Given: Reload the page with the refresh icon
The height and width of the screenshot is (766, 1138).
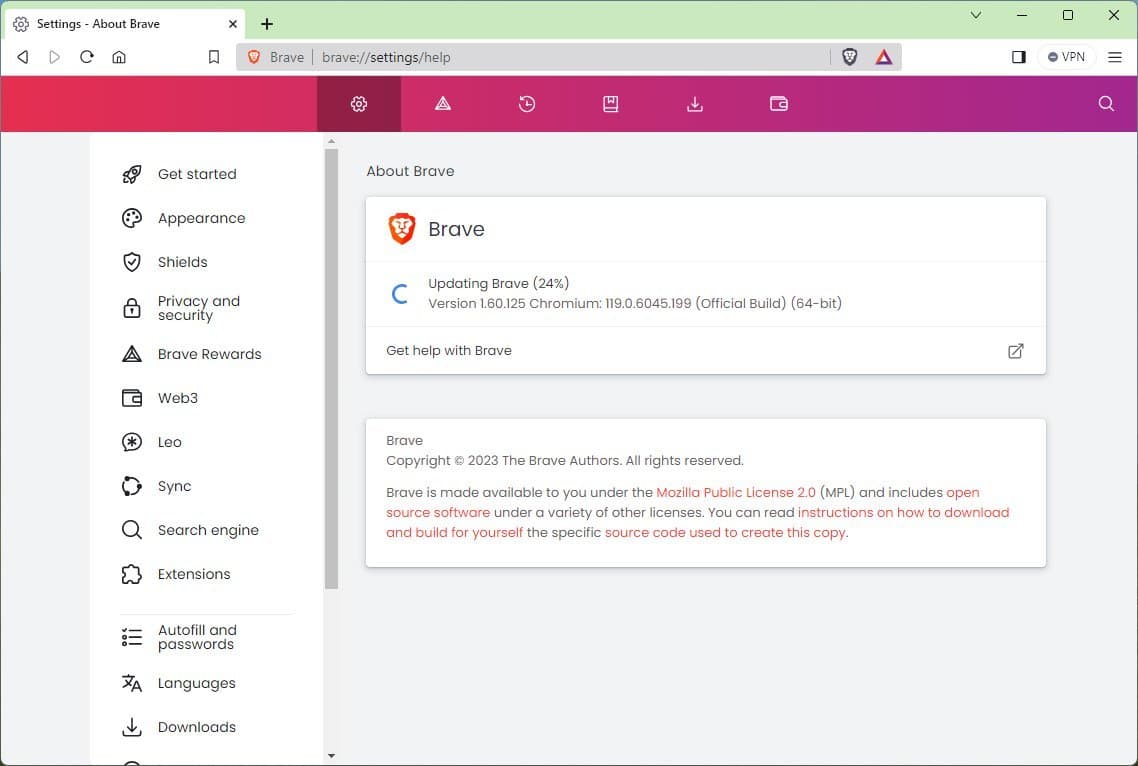Looking at the screenshot, I should click(x=87, y=57).
